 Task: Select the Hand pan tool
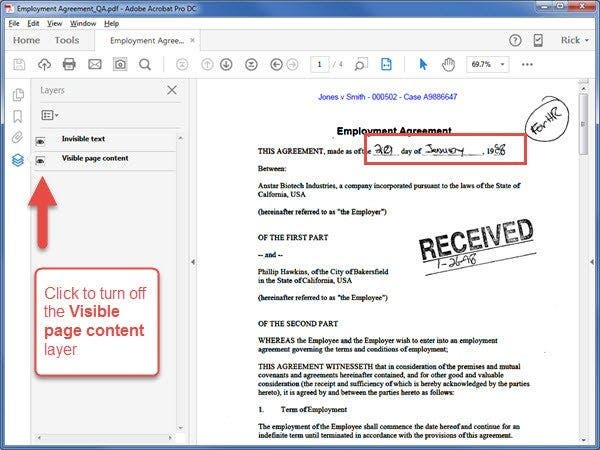tap(449, 64)
